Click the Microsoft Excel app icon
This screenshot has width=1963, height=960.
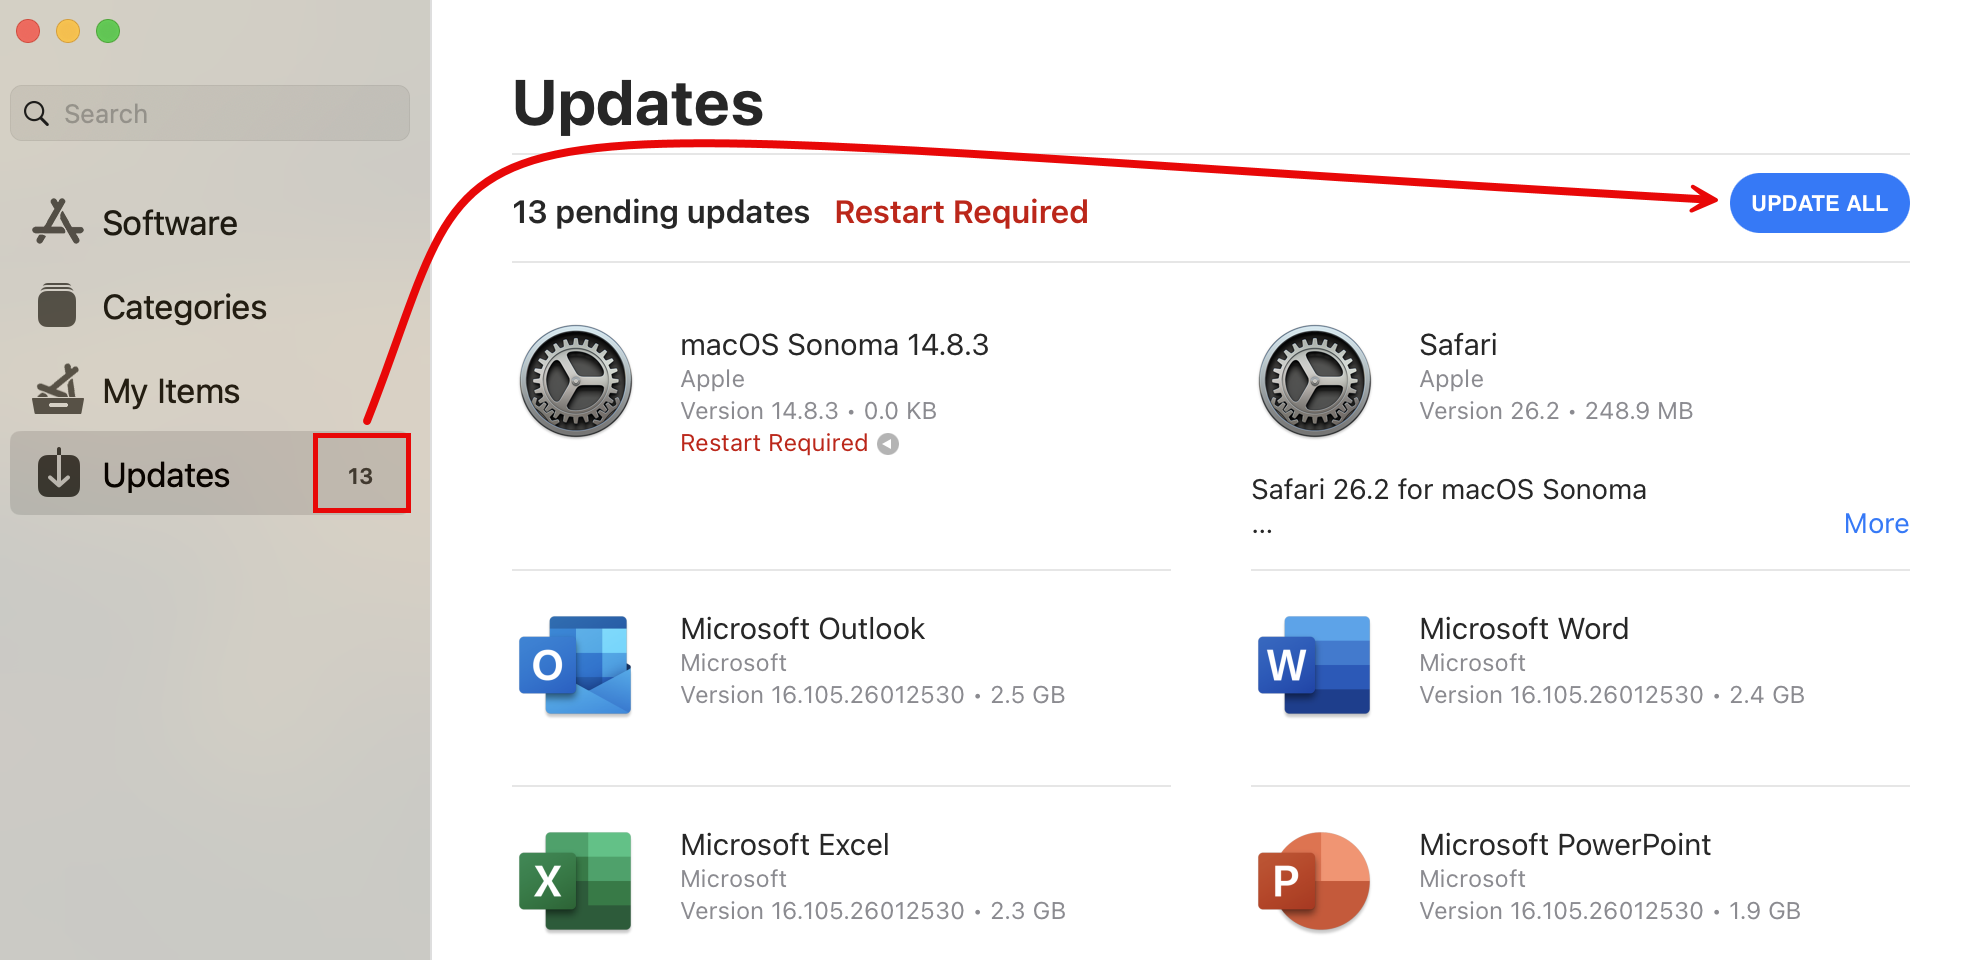tap(575, 881)
